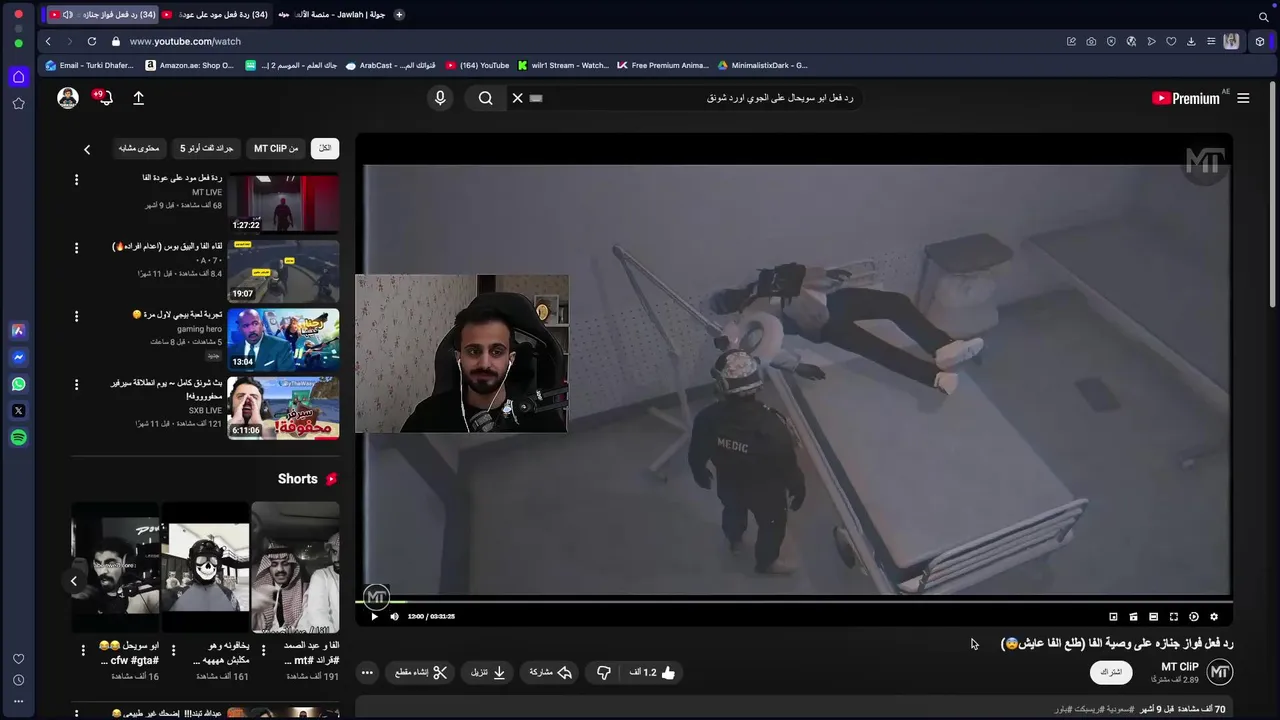Clear search text with X icon
This screenshot has height=720, width=1280.
517,98
